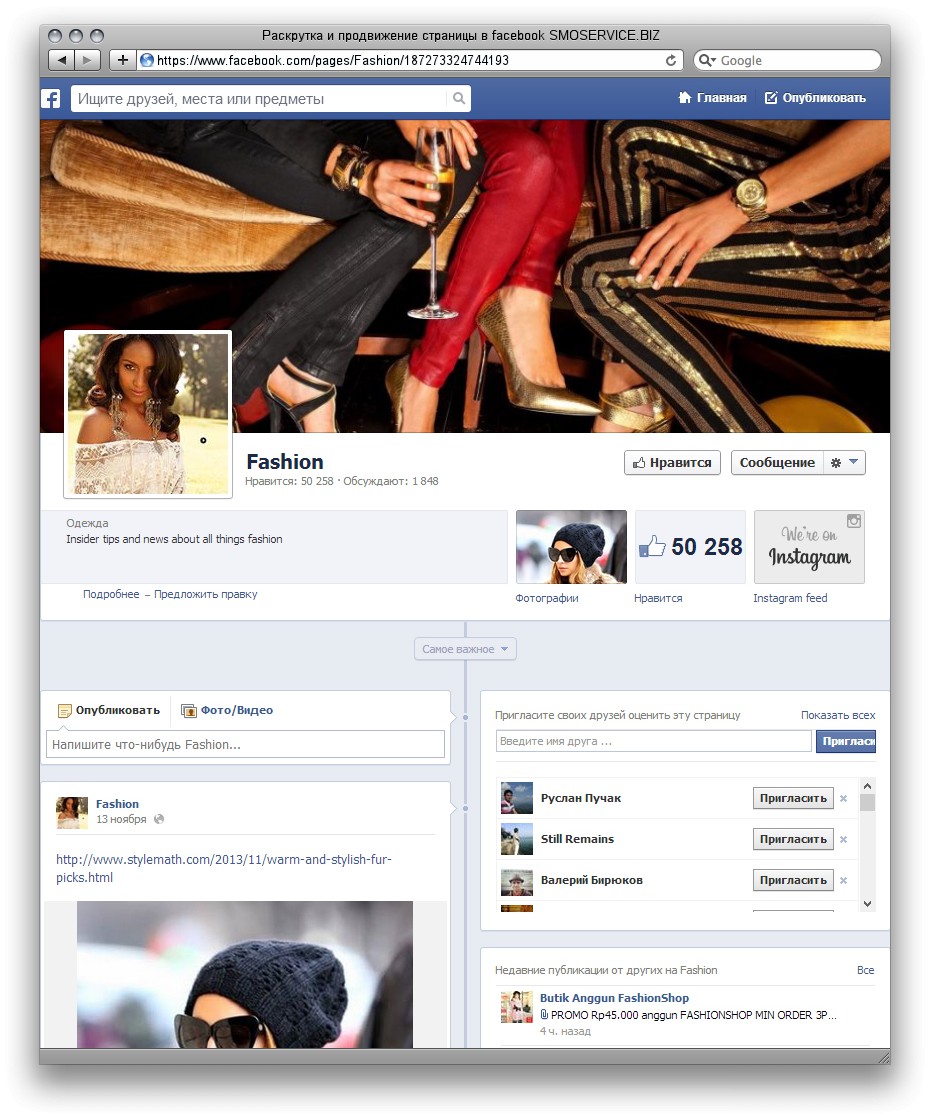
Task: Click Валерий Бирюков avatar
Action: pos(517,880)
